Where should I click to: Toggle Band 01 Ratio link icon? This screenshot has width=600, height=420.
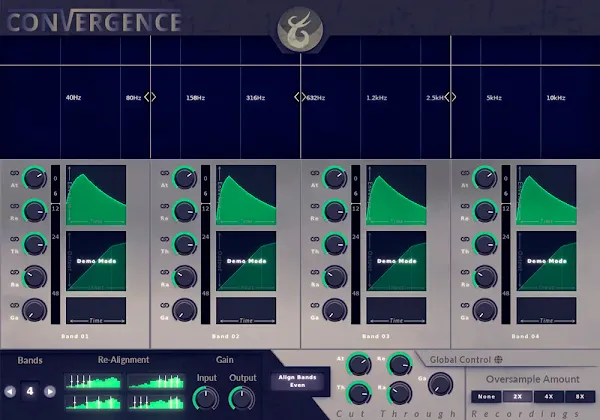point(15,272)
